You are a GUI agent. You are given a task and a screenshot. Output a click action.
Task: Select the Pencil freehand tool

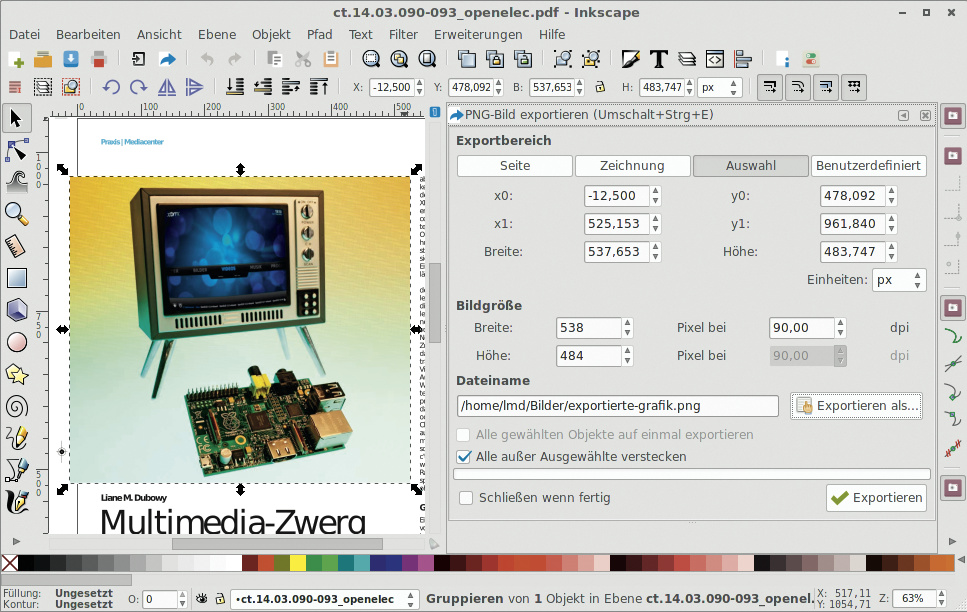(17, 438)
